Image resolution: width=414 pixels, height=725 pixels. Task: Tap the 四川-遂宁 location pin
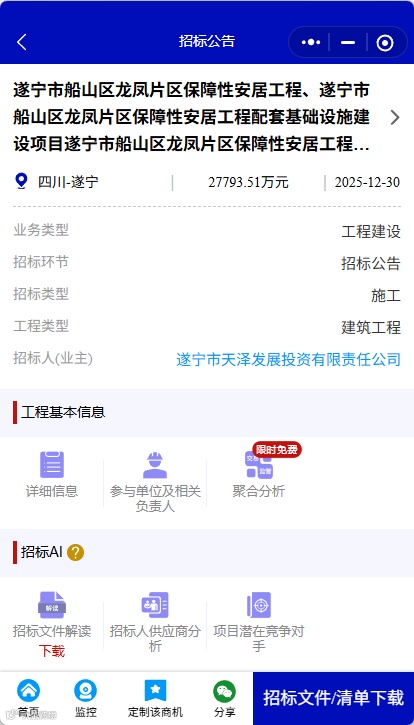pos(21,181)
